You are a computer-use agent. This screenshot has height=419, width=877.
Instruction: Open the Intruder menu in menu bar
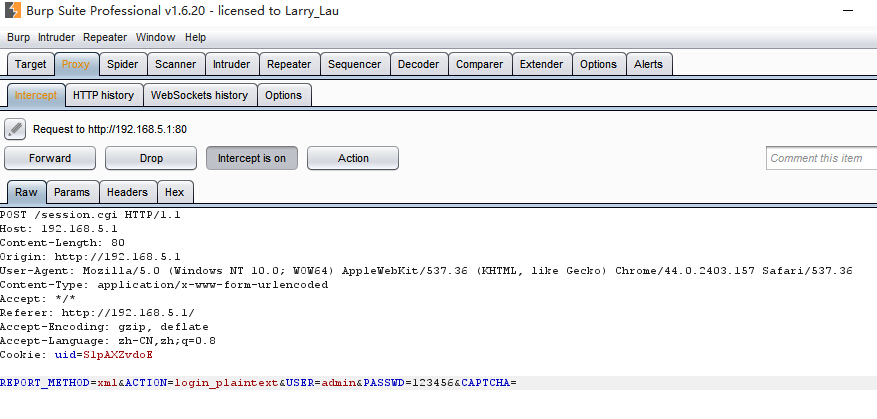click(x=56, y=37)
